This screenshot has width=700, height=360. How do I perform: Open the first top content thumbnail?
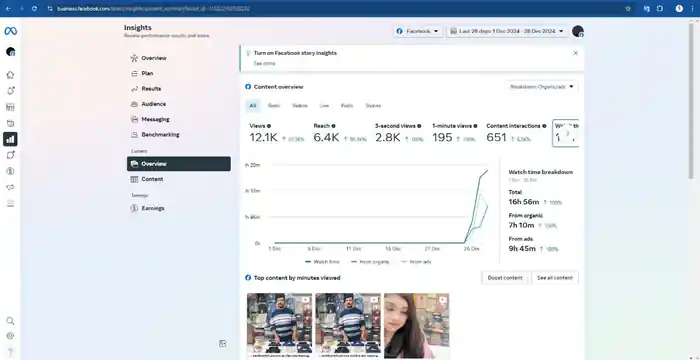point(279,326)
